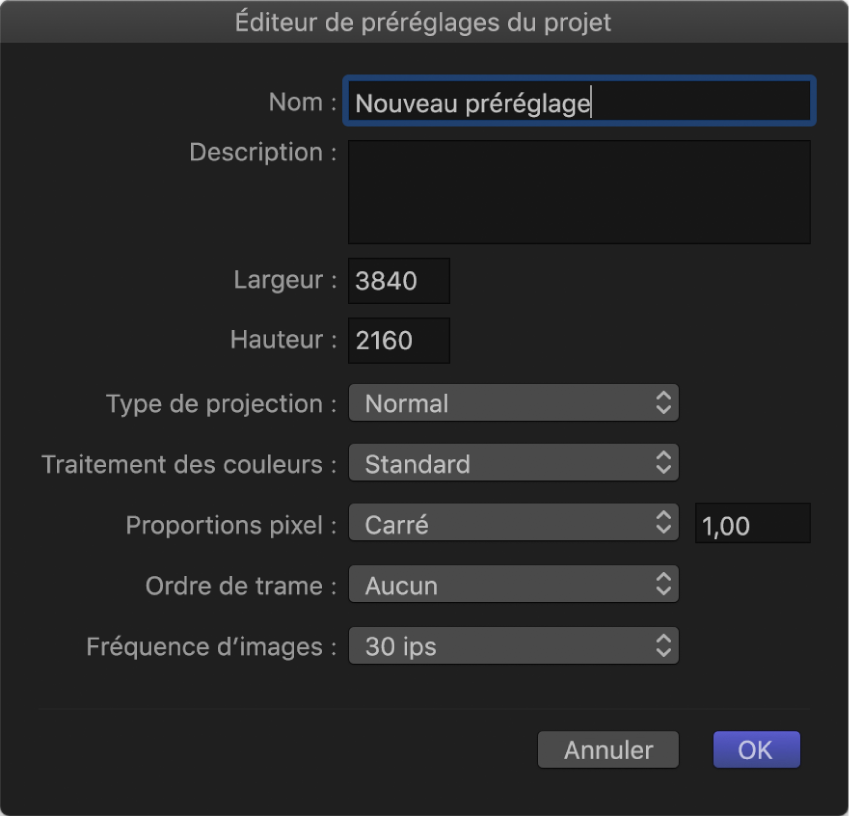Click inside the Description text area
849x817 pixels.
[580, 192]
